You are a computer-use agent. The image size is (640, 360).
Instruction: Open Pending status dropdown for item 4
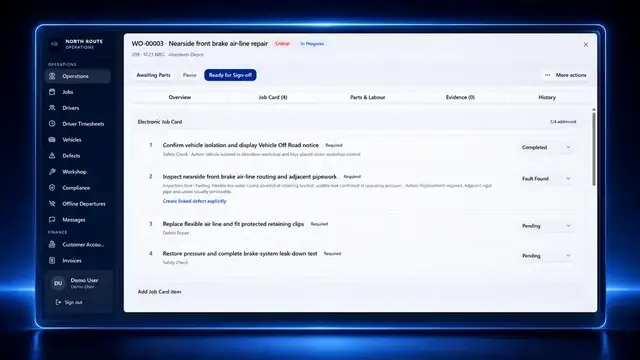tap(546, 256)
